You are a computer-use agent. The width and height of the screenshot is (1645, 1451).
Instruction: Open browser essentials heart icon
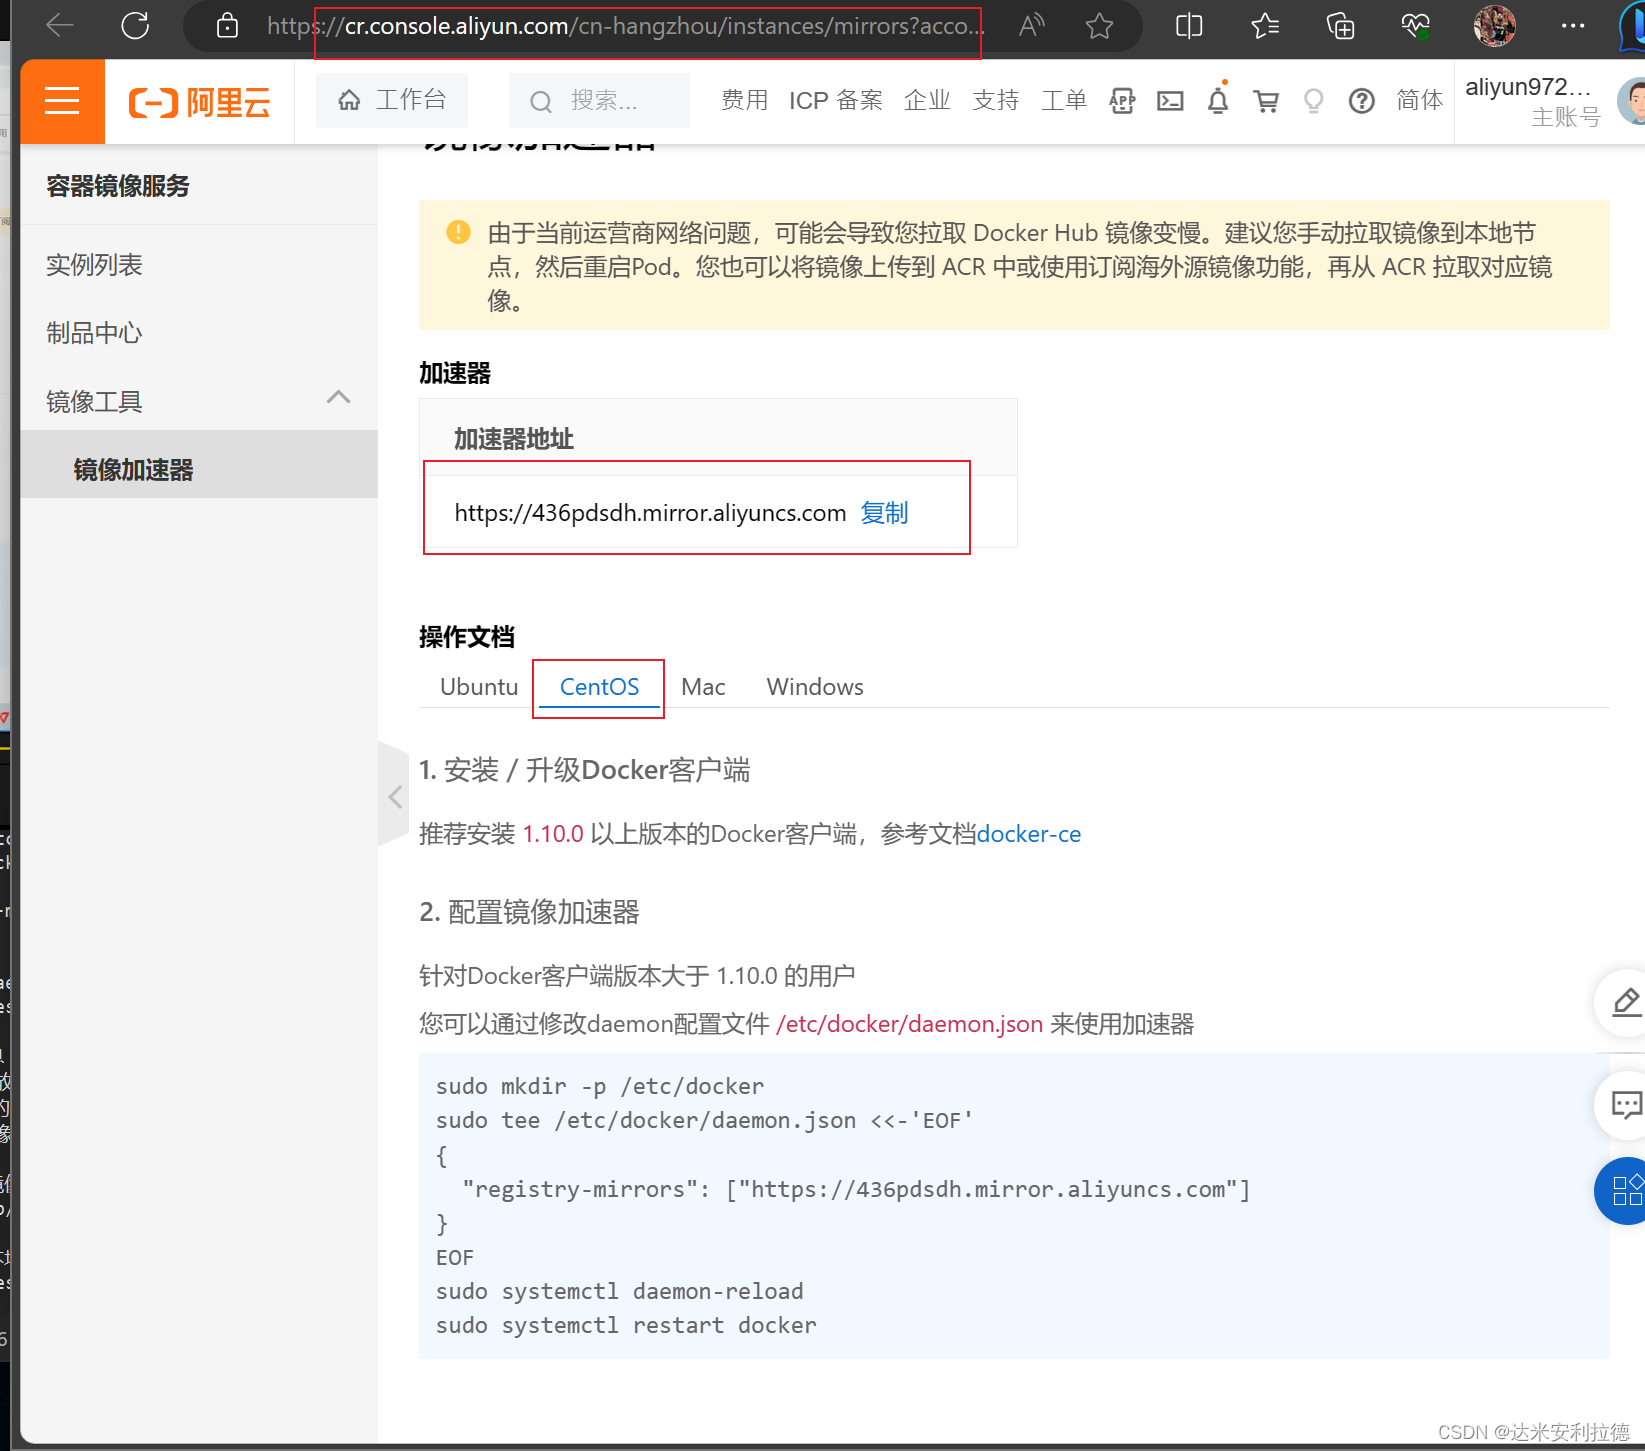click(1416, 26)
